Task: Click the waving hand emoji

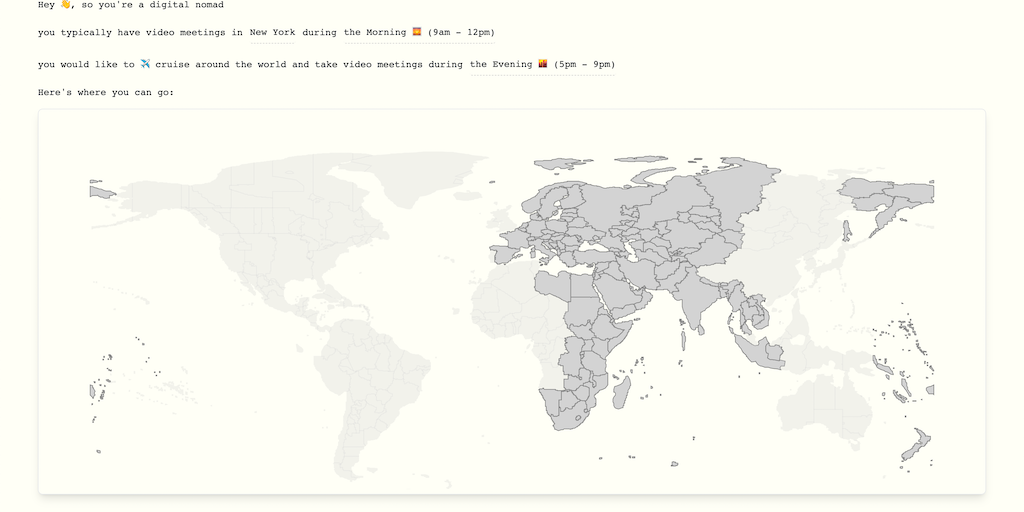Action: (65, 5)
